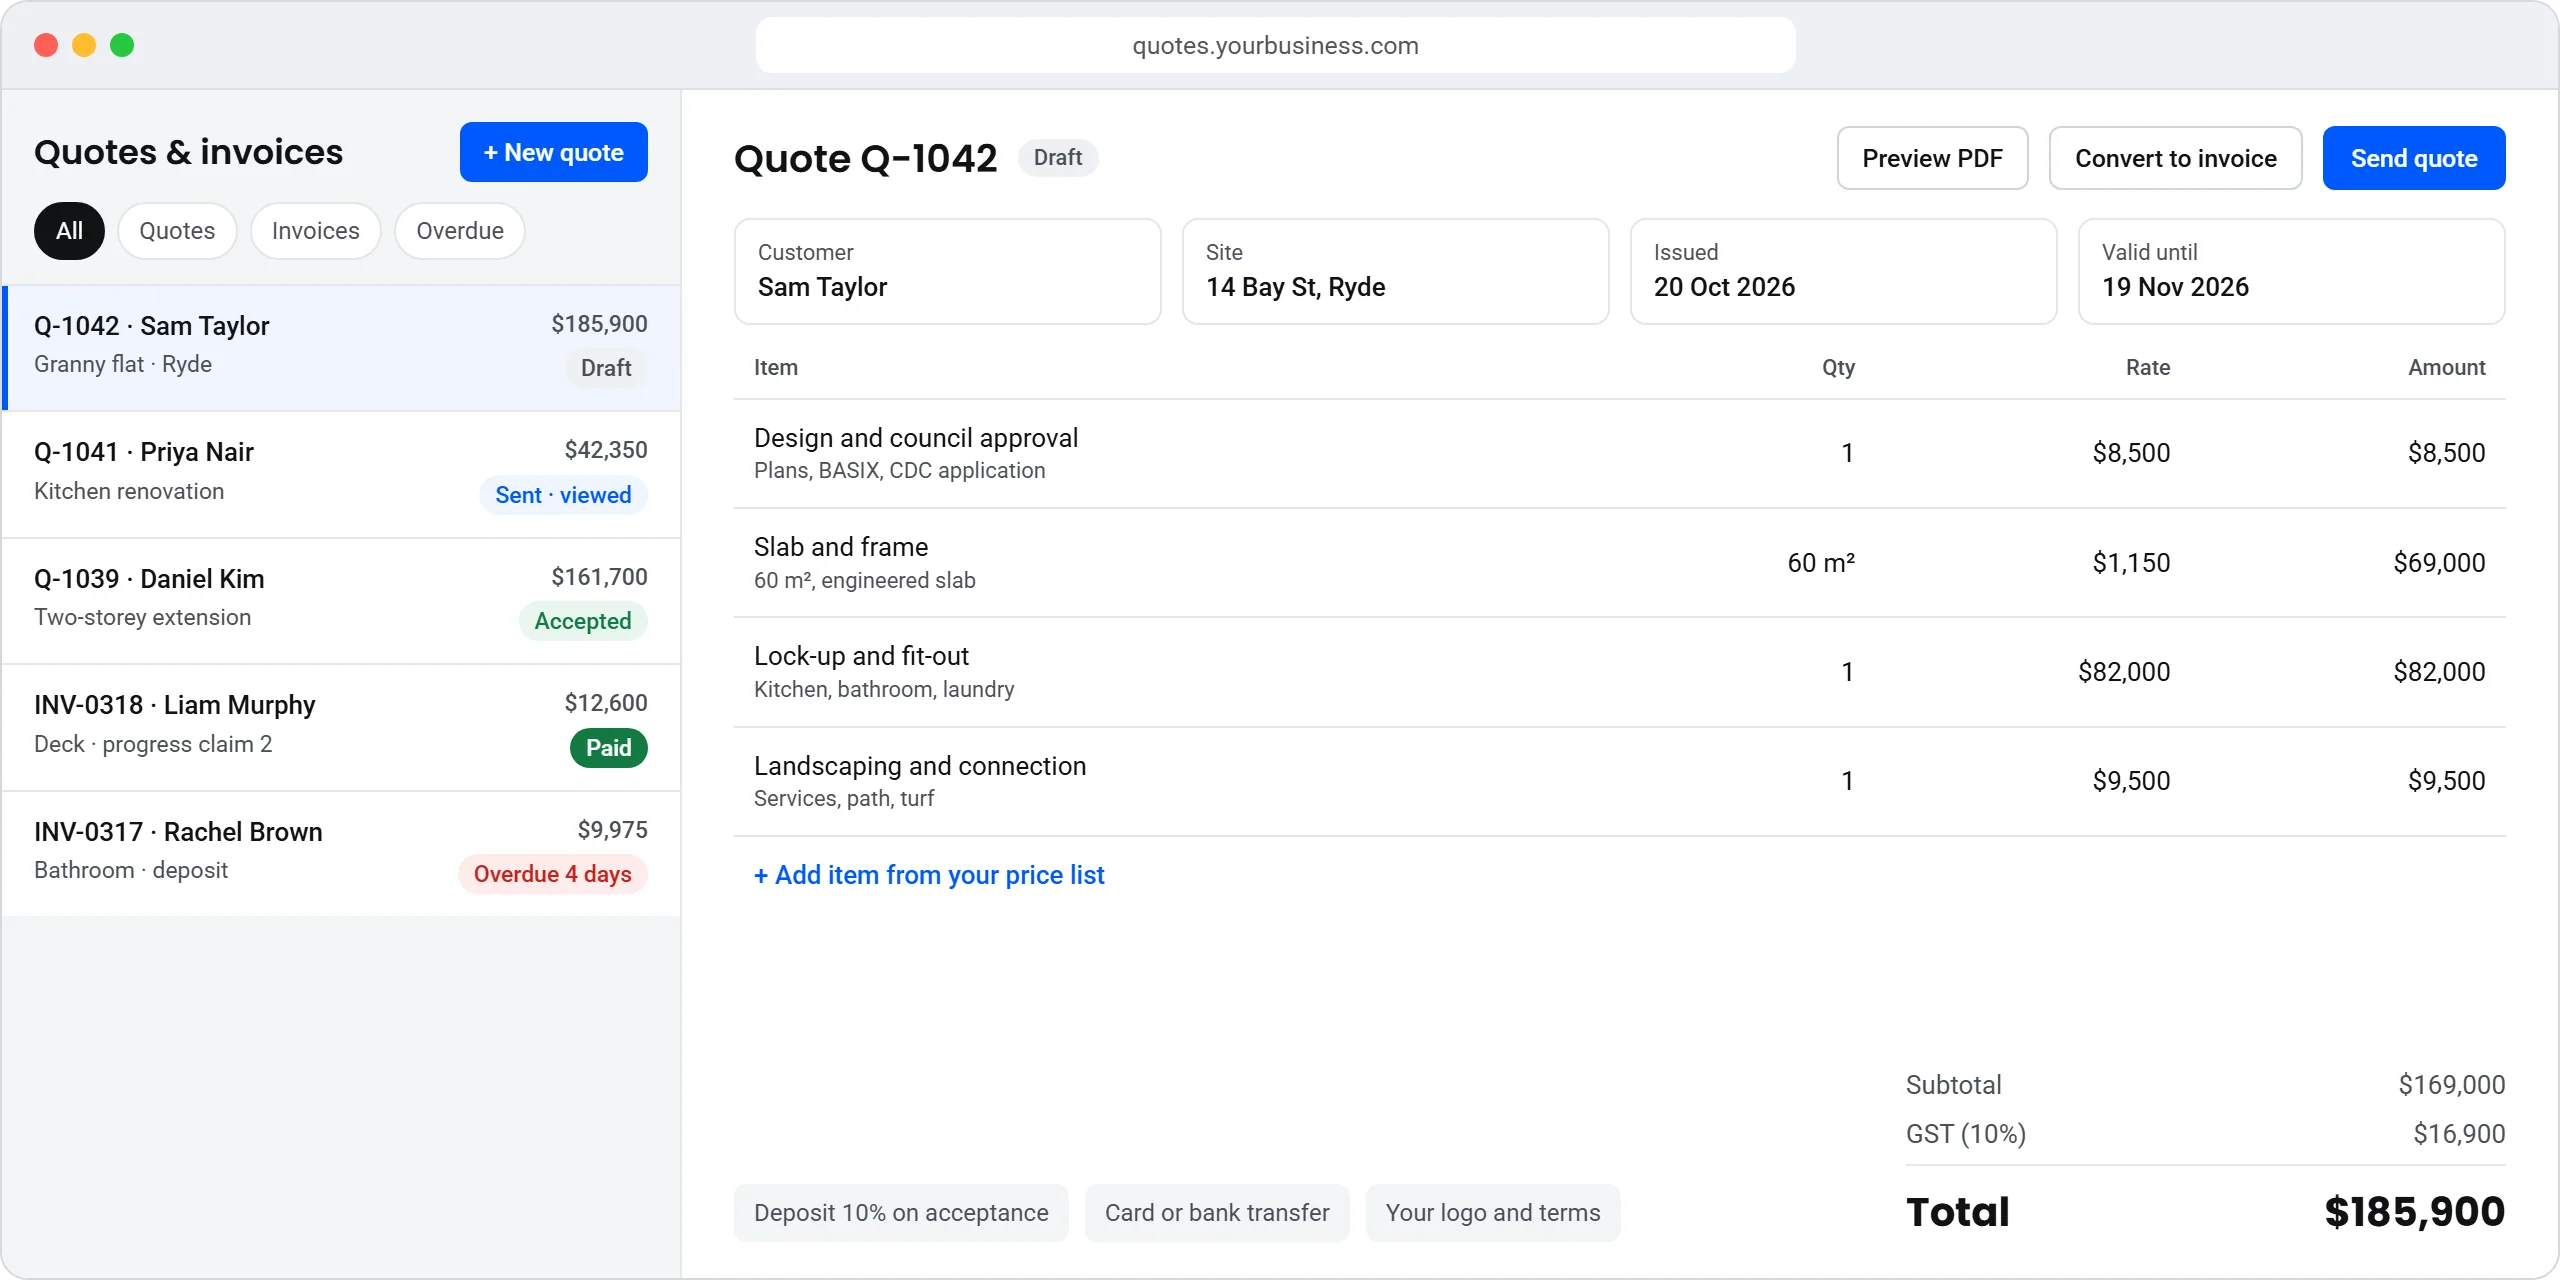Click the + New quote button

pyautogui.click(x=553, y=152)
